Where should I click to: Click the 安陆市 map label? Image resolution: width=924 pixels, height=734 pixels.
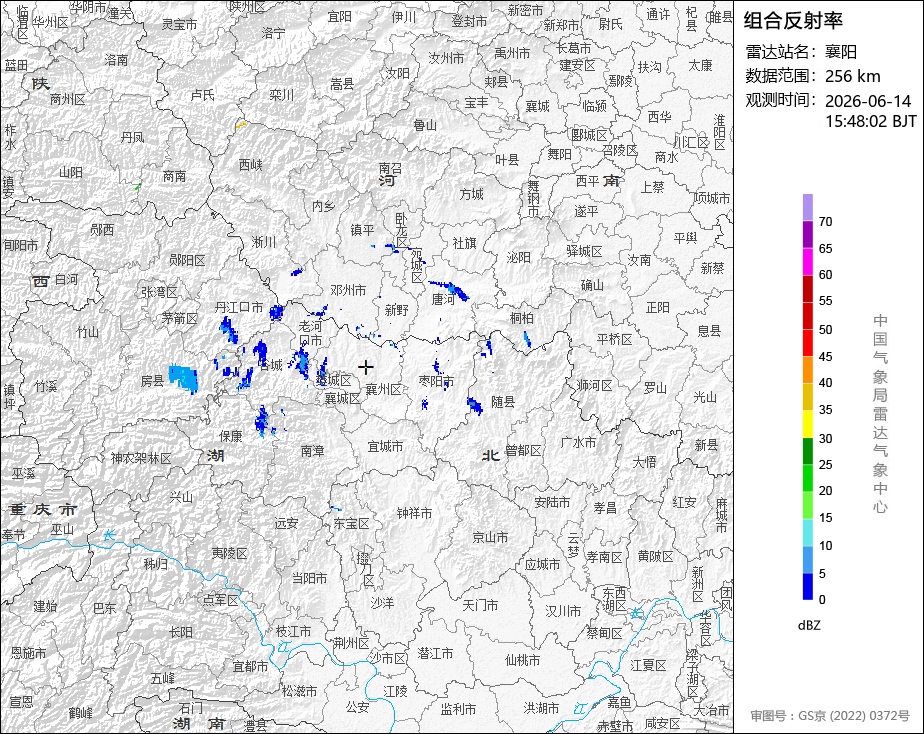pos(552,502)
